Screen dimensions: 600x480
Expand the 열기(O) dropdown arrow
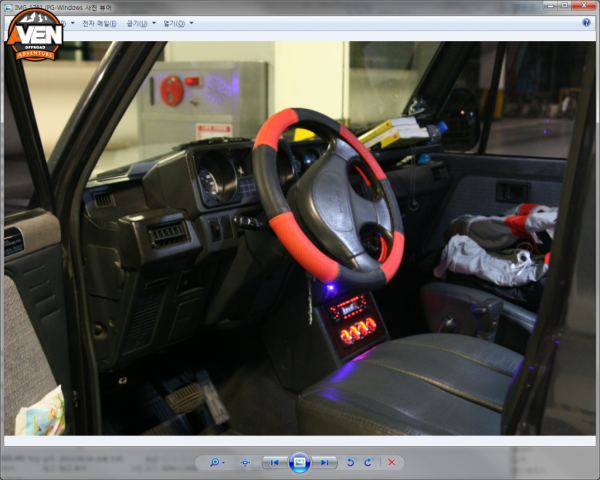tap(191, 23)
